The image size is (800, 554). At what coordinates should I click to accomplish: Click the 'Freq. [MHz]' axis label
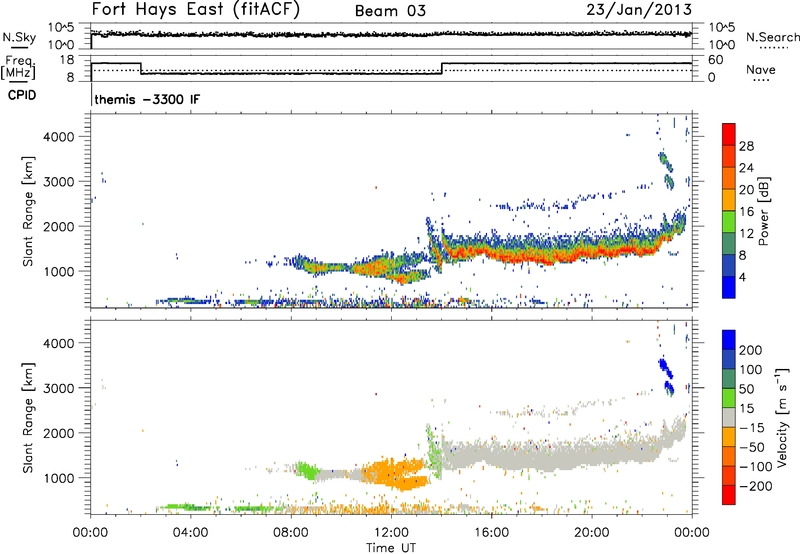(18, 68)
